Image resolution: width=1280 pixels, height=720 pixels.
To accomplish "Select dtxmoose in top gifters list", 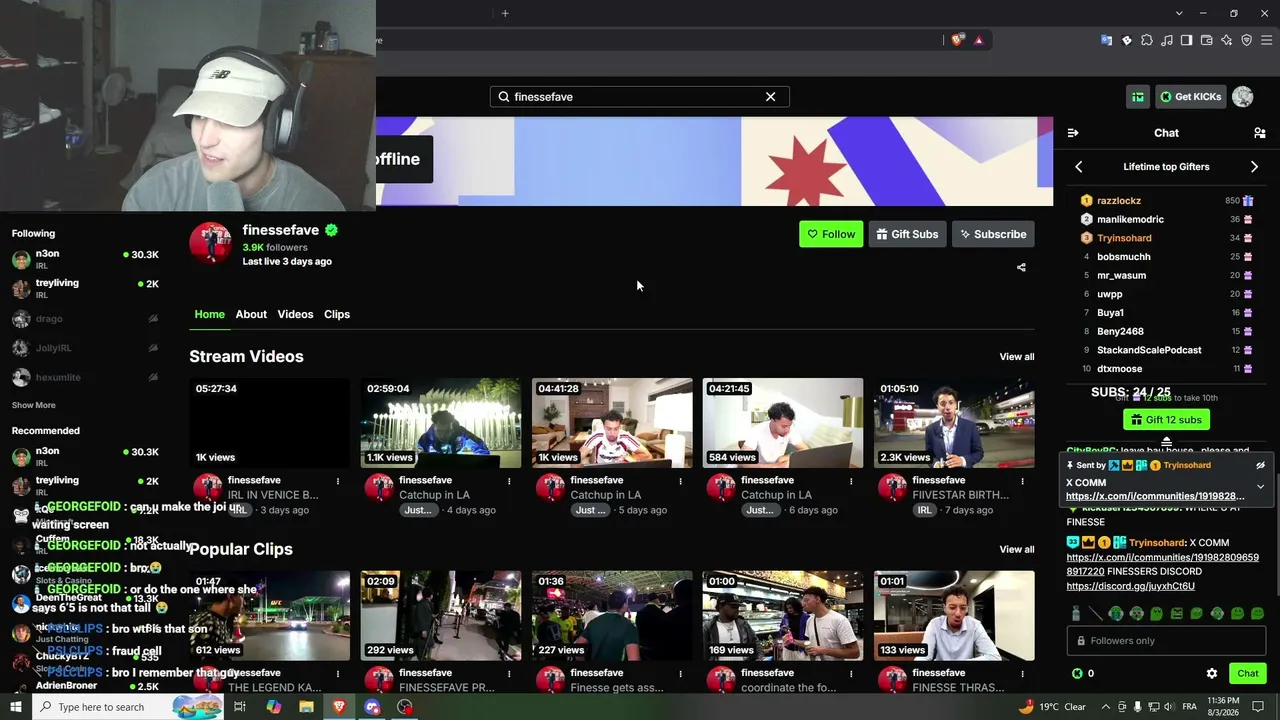I will [1119, 369].
